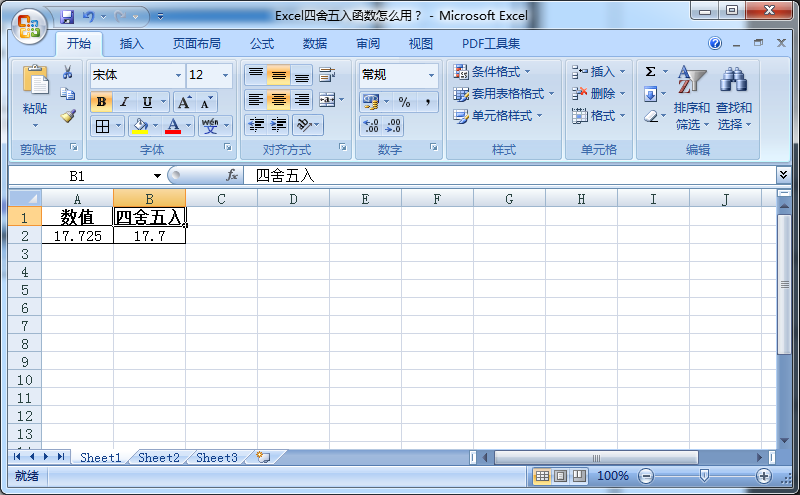Open 套用表格格式 table format menu
Image resolution: width=800 pixels, height=495 pixels.
(504, 94)
